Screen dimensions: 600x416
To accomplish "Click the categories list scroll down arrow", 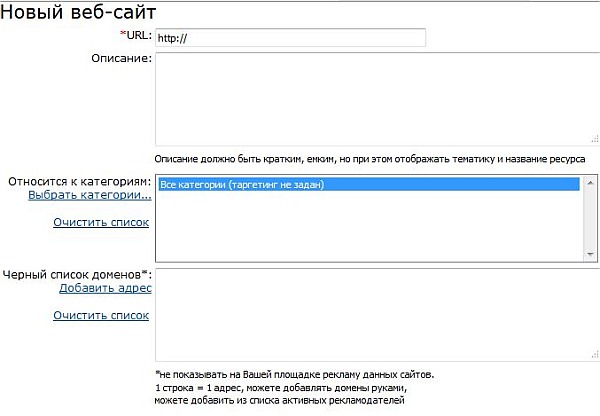I will point(591,255).
